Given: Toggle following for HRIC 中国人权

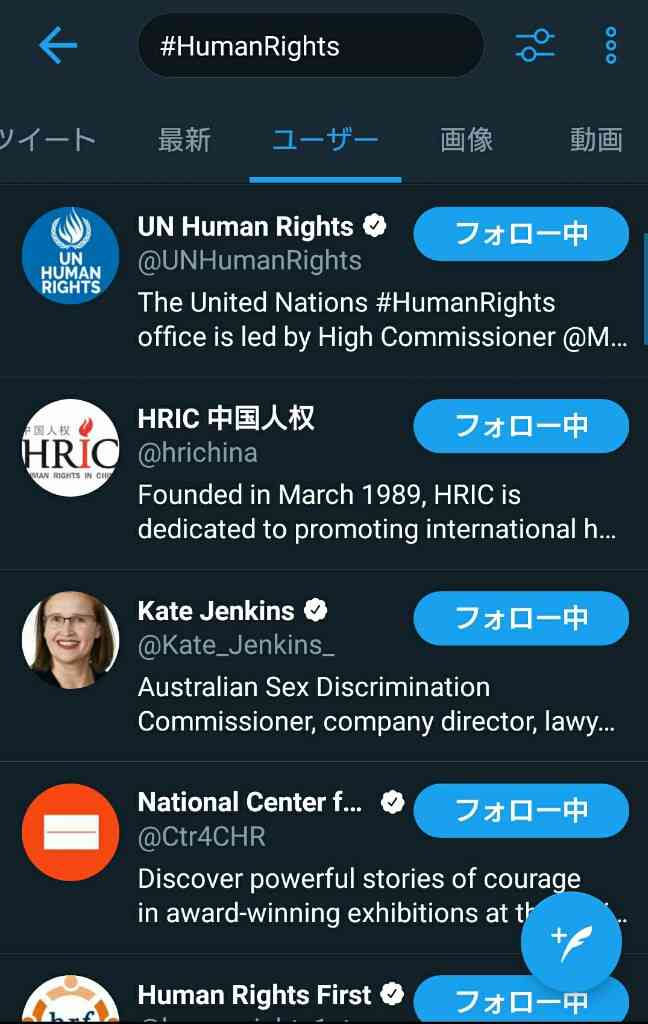Looking at the screenshot, I should pyautogui.click(x=521, y=426).
